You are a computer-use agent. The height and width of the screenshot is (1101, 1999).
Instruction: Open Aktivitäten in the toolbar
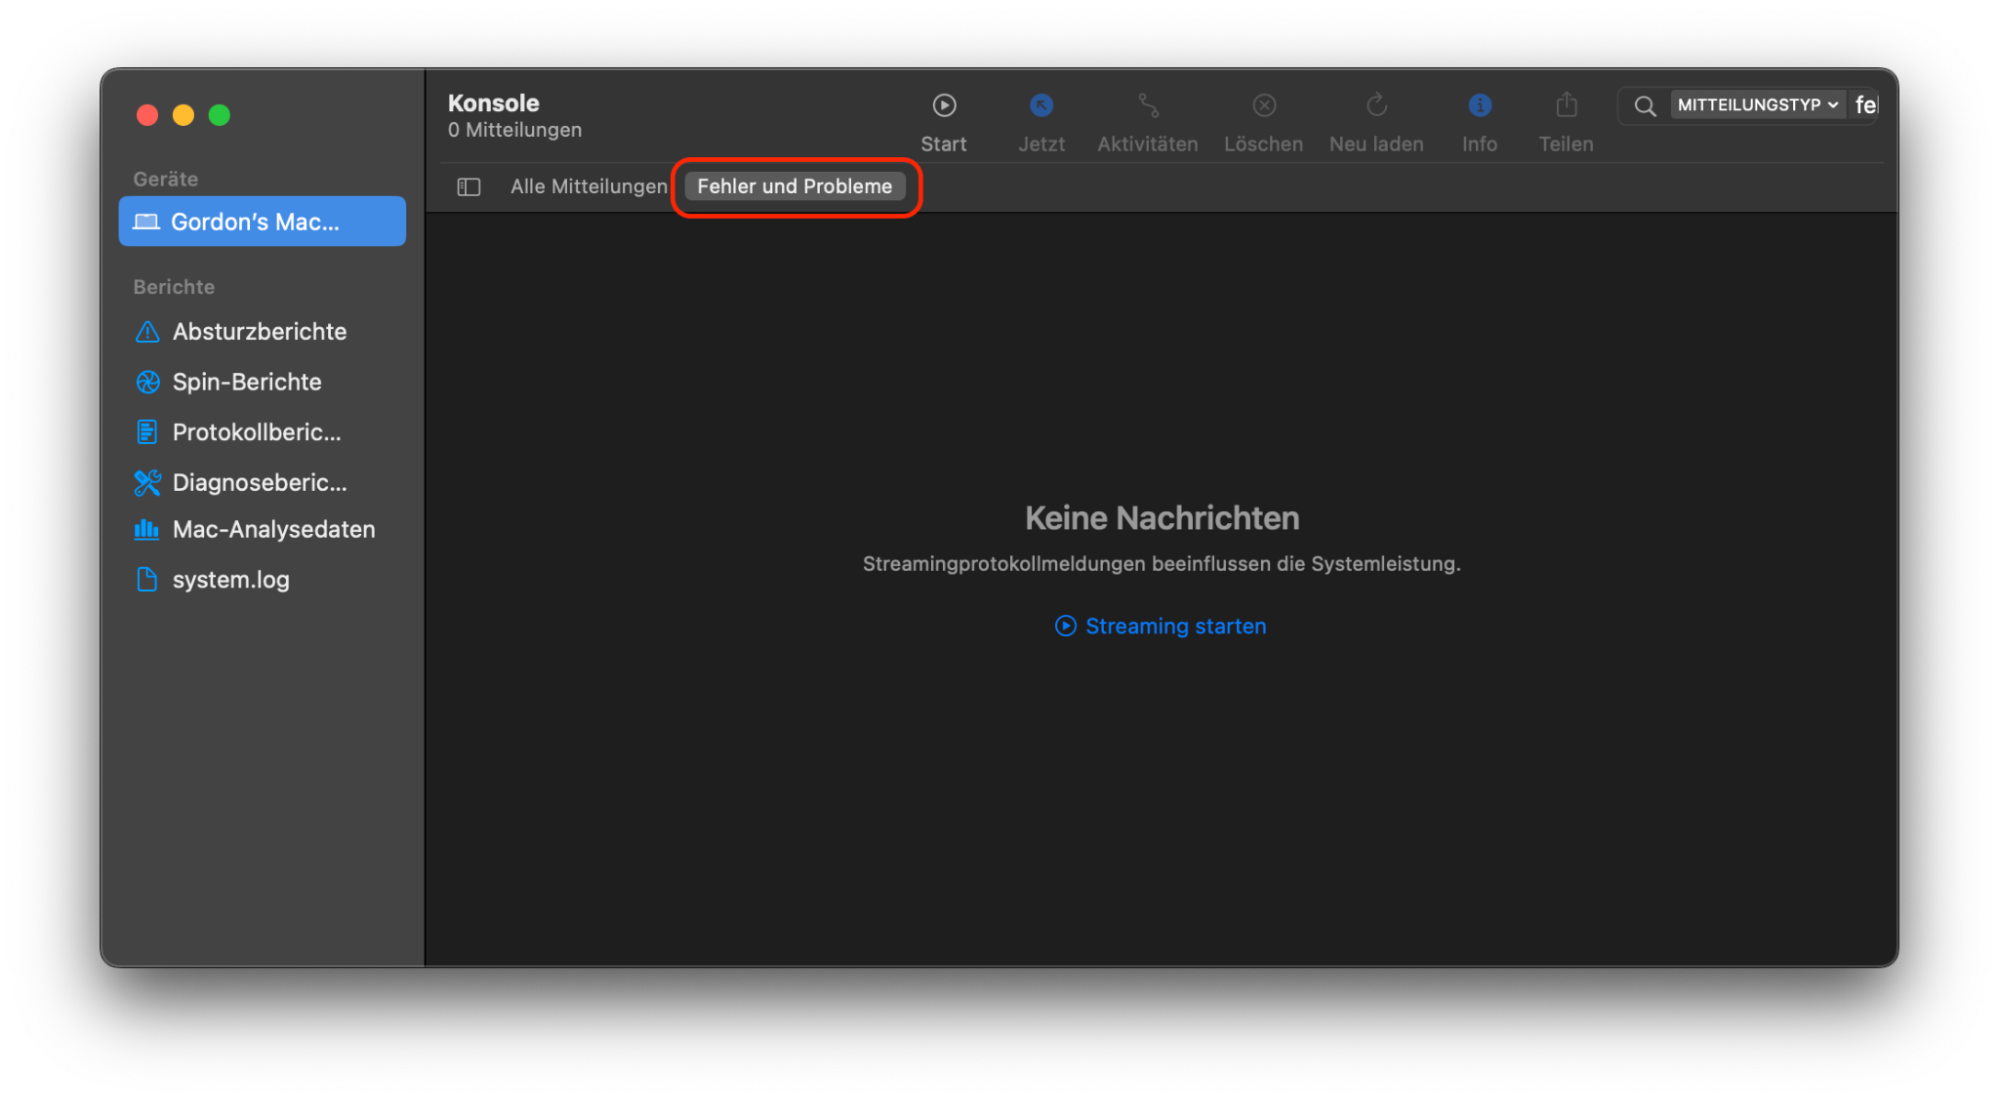tap(1146, 105)
